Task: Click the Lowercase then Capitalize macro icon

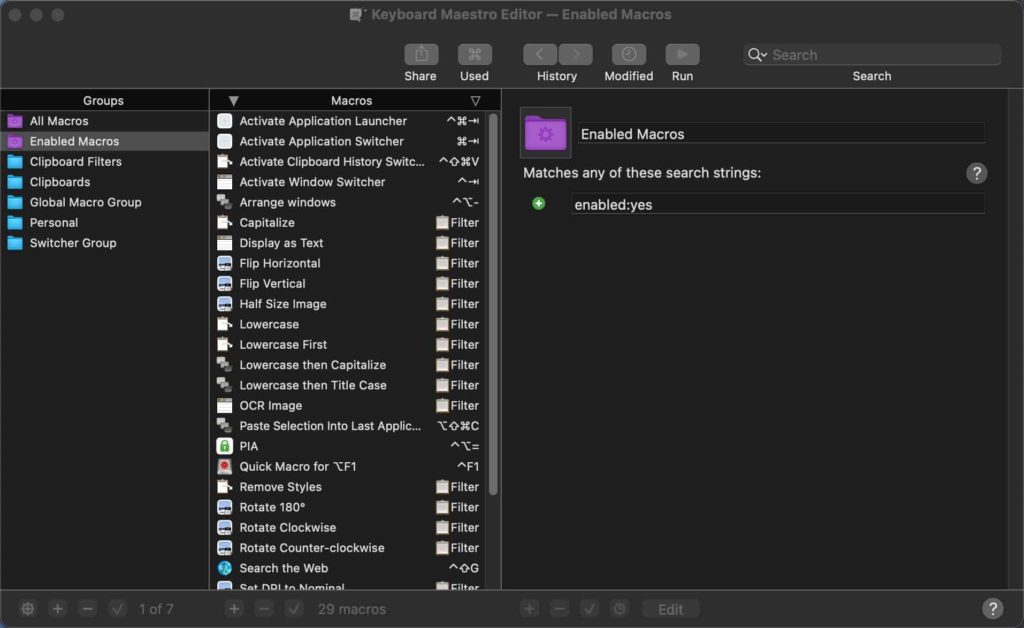Action: click(225, 364)
